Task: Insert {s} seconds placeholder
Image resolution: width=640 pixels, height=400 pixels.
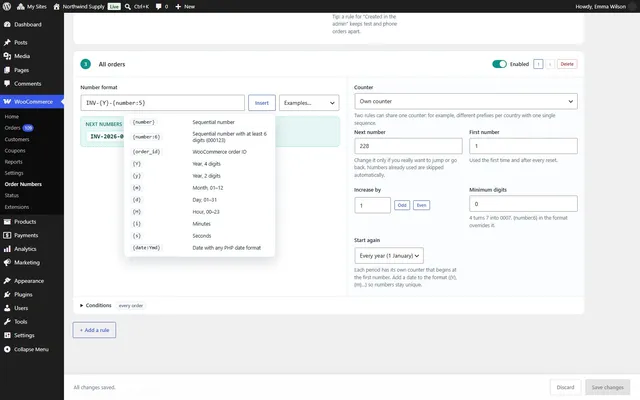Action: pyautogui.click(x=199, y=236)
